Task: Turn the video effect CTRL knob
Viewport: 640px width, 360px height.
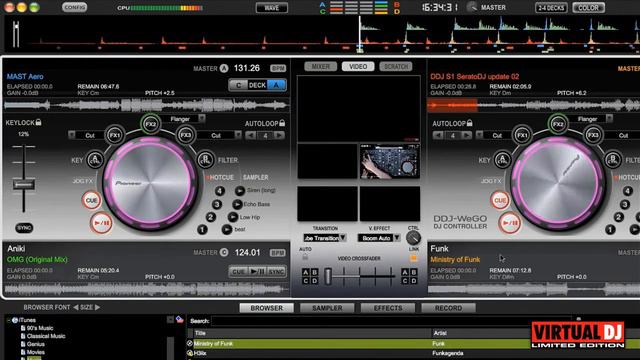Action: tap(413, 238)
